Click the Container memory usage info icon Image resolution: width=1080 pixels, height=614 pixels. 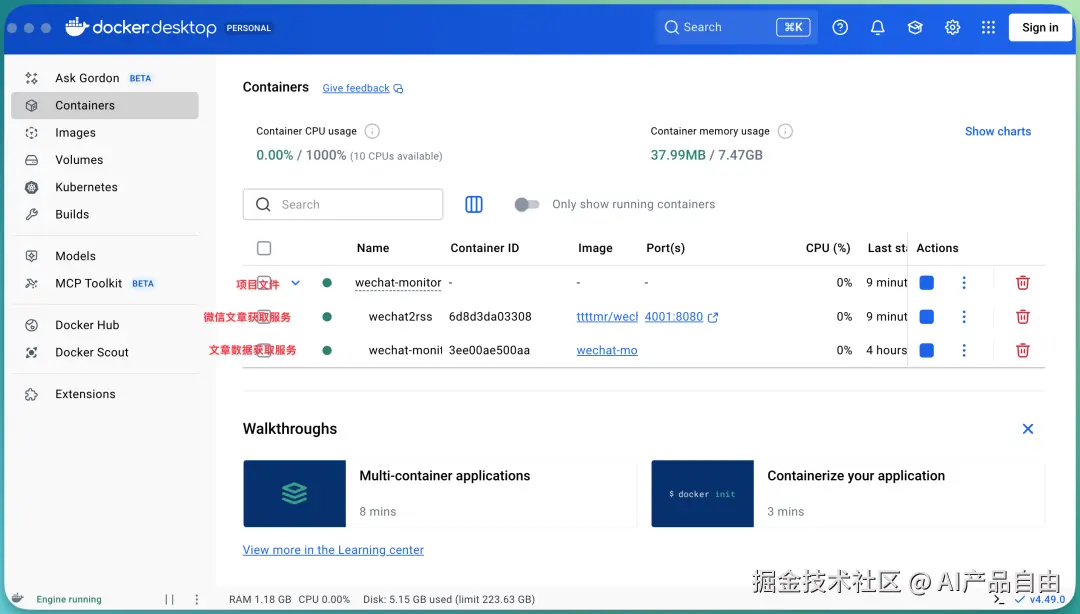[785, 131]
